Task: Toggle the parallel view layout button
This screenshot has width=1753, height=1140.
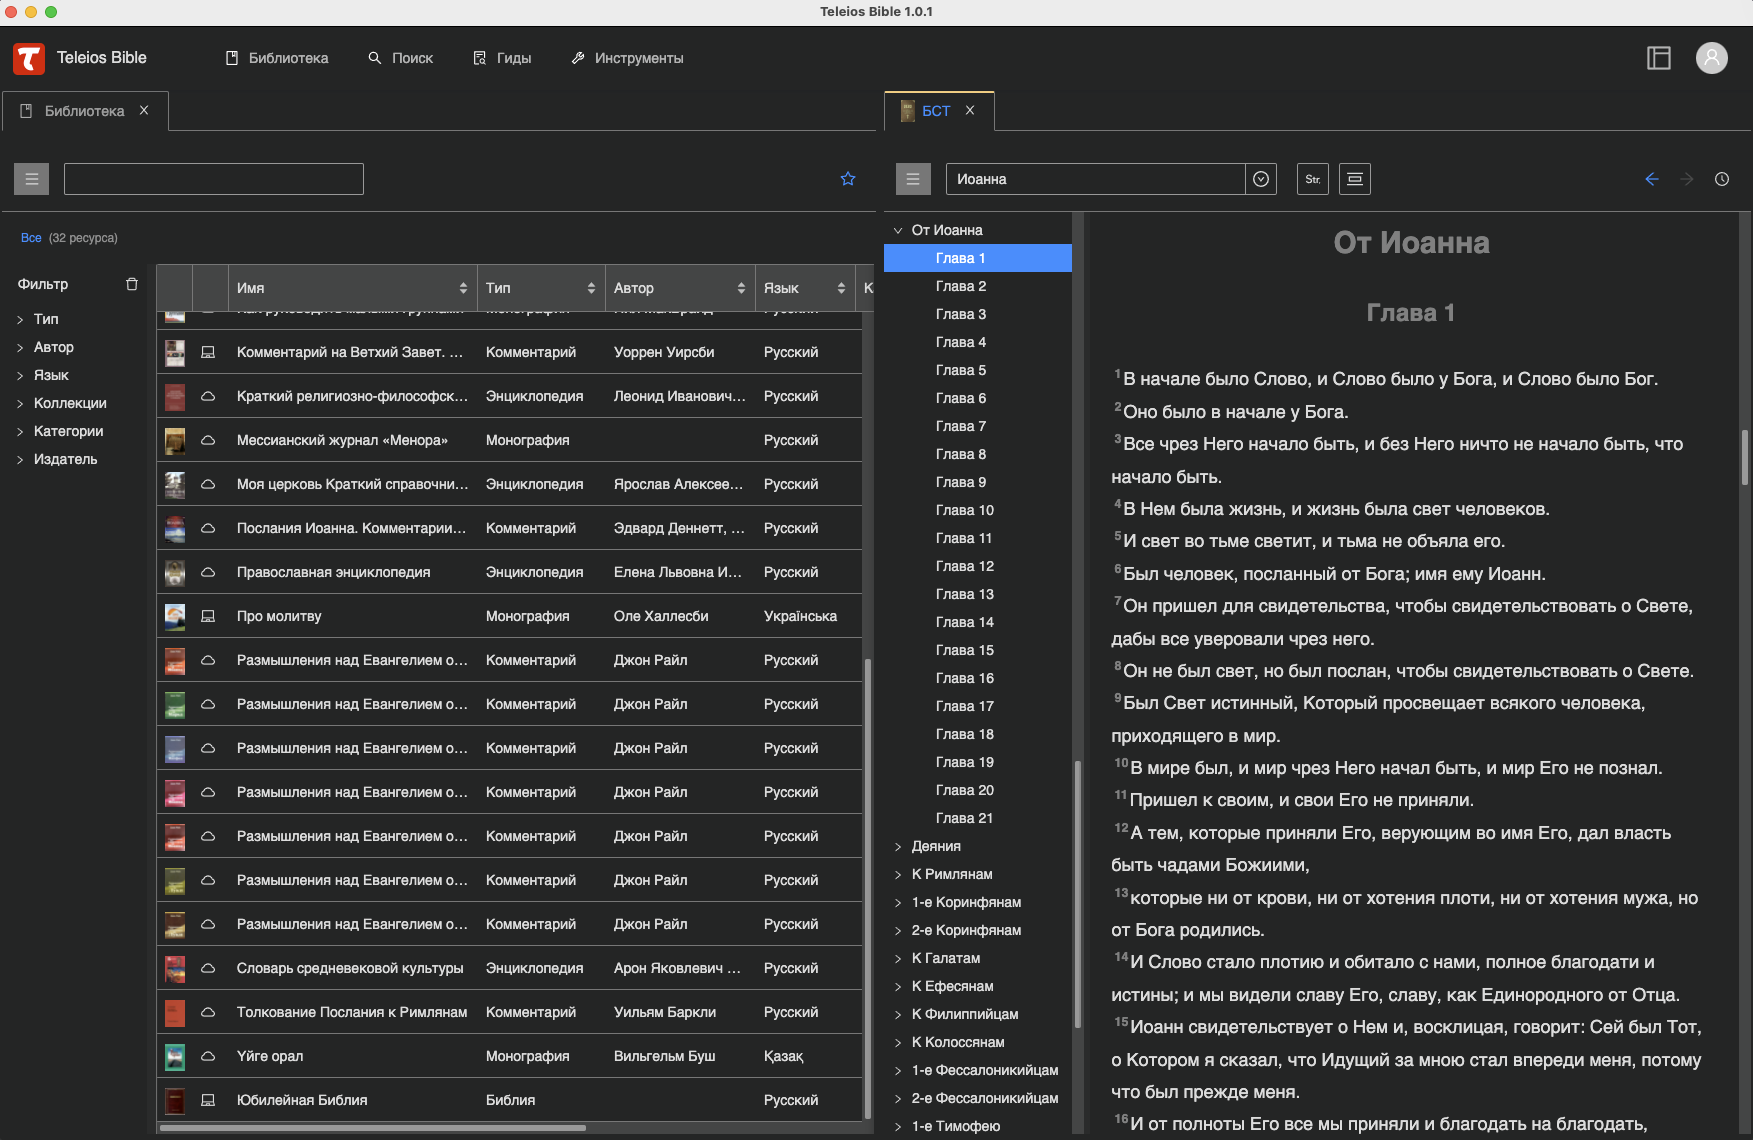Action: tap(1354, 179)
